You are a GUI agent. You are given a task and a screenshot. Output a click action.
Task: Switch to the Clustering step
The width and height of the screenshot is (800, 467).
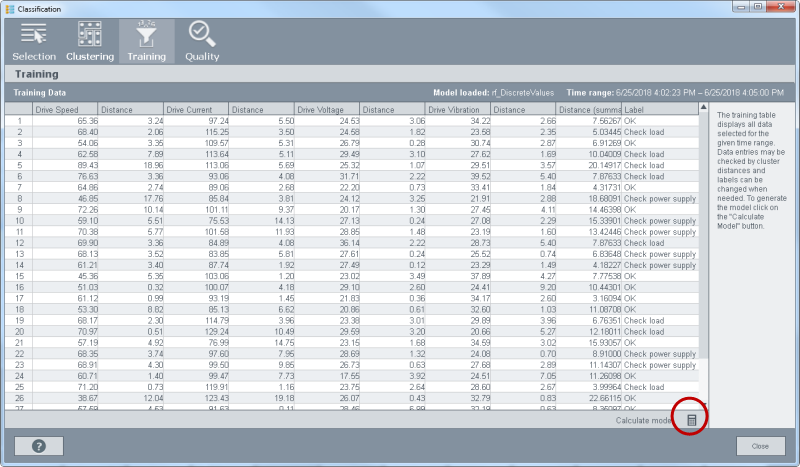point(90,40)
